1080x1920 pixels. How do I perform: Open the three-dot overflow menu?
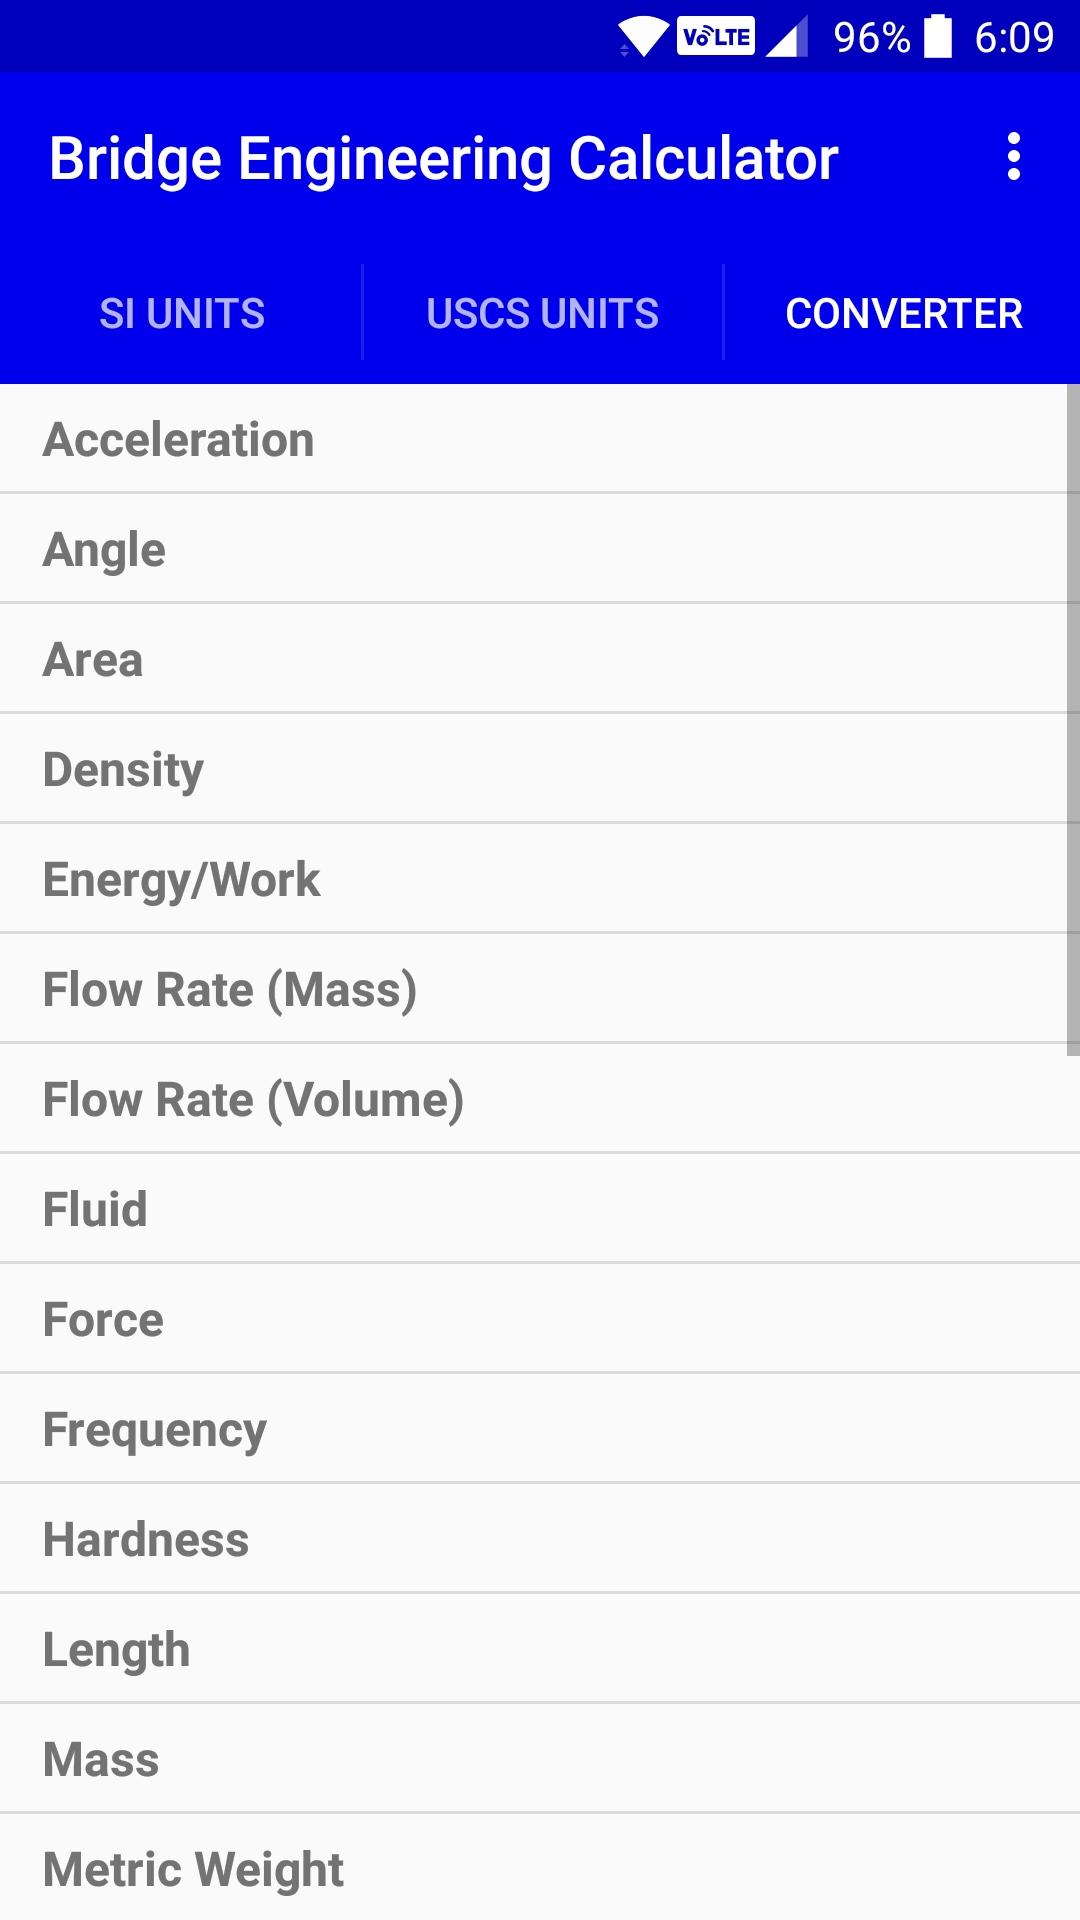[x=1013, y=157]
